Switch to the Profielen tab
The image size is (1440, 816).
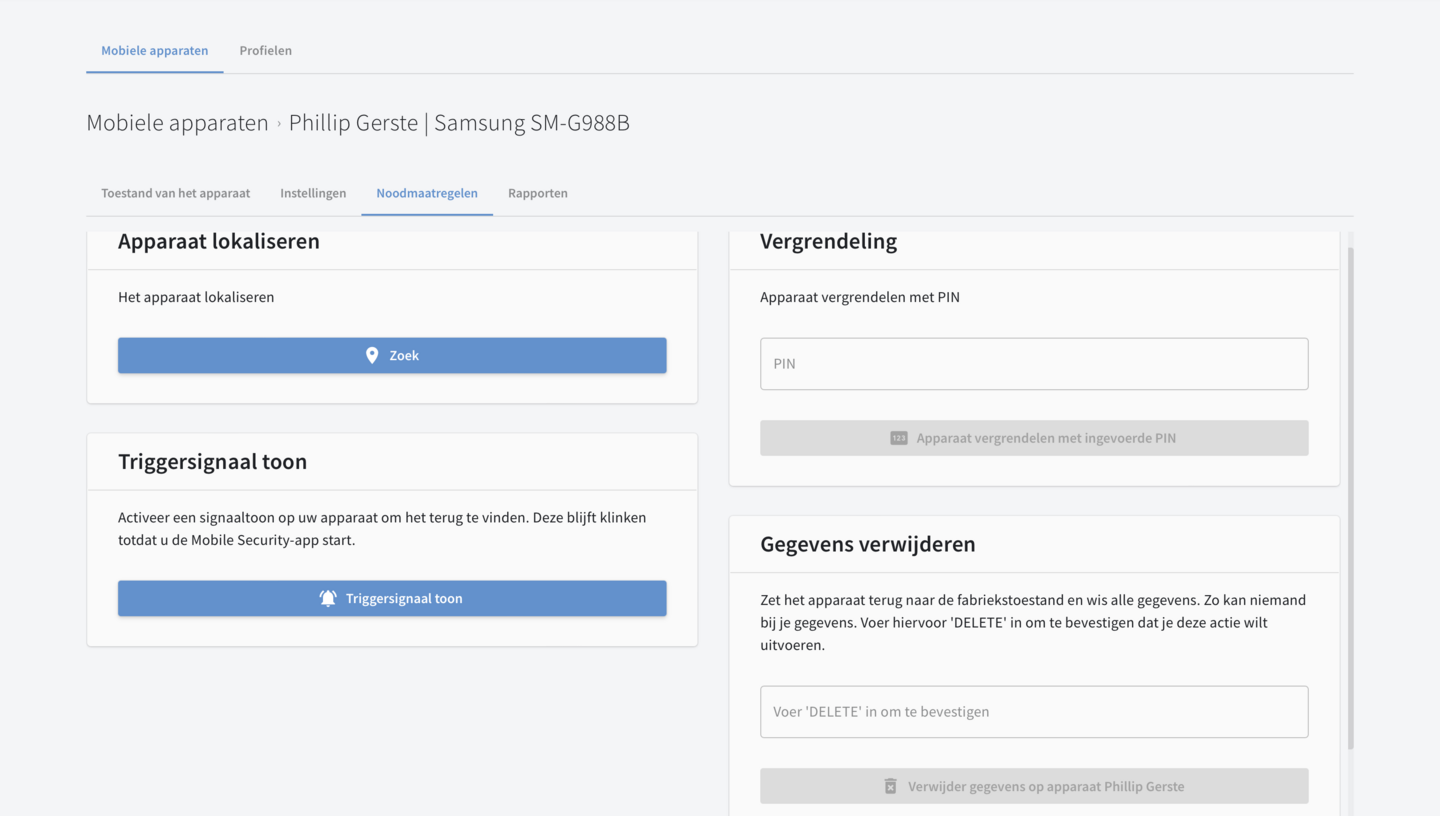(265, 51)
